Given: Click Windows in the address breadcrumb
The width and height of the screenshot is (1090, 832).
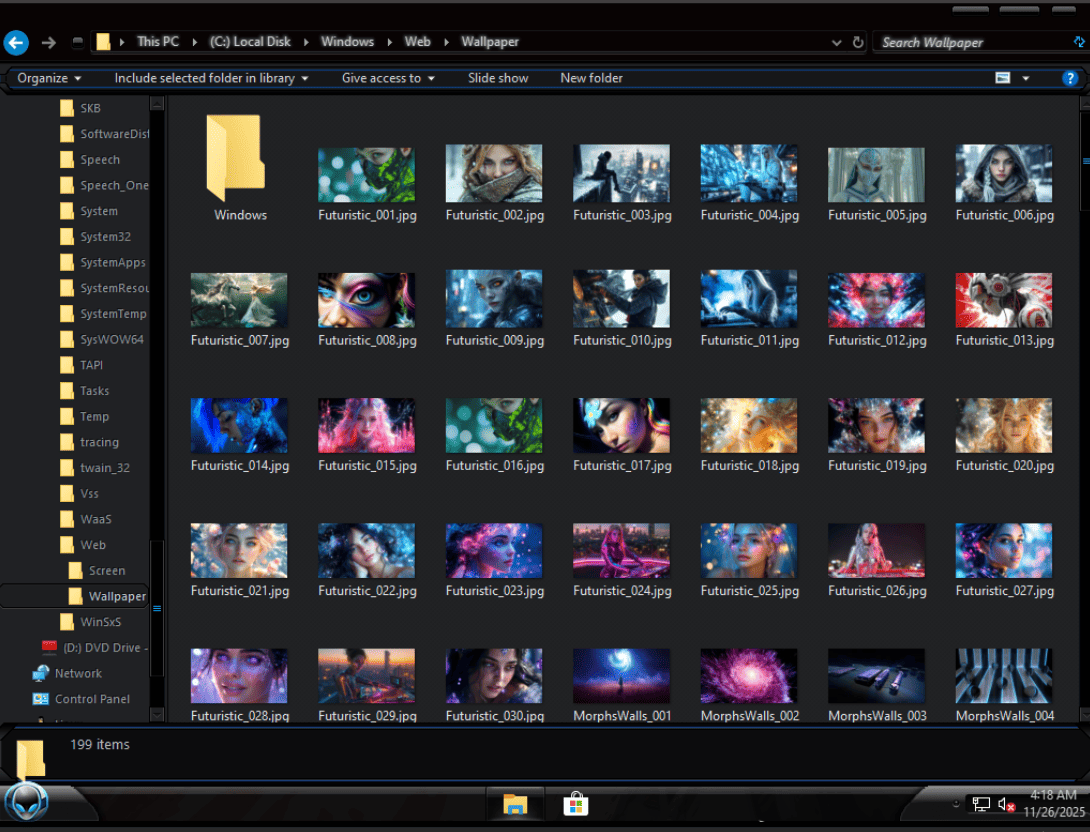Looking at the screenshot, I should [347, 42].
